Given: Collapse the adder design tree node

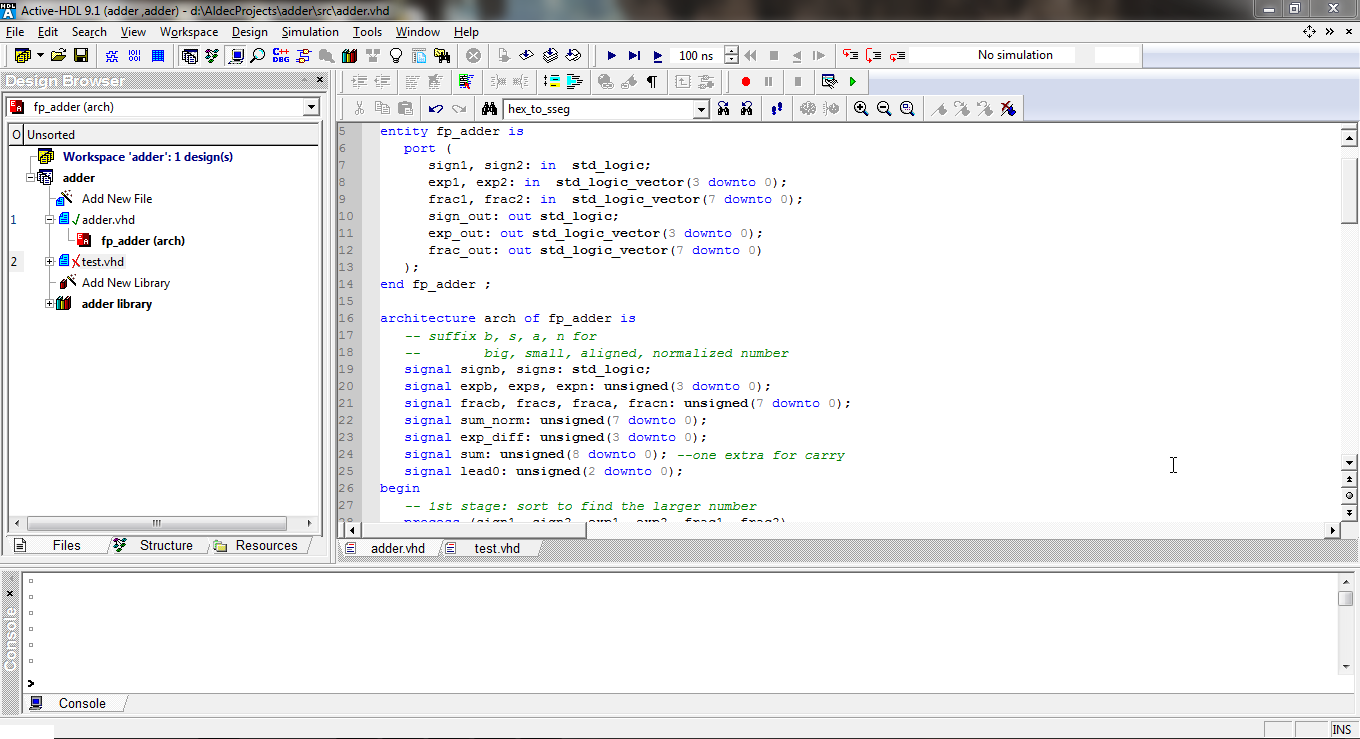Looking at the screenshot, I should pyautogui.click(x=31, y=177).
